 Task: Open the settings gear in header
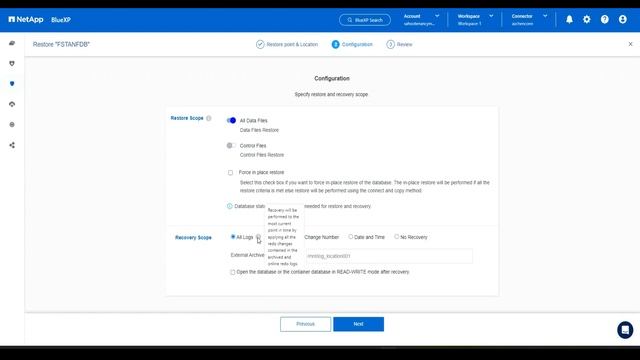tap(587, 20)
